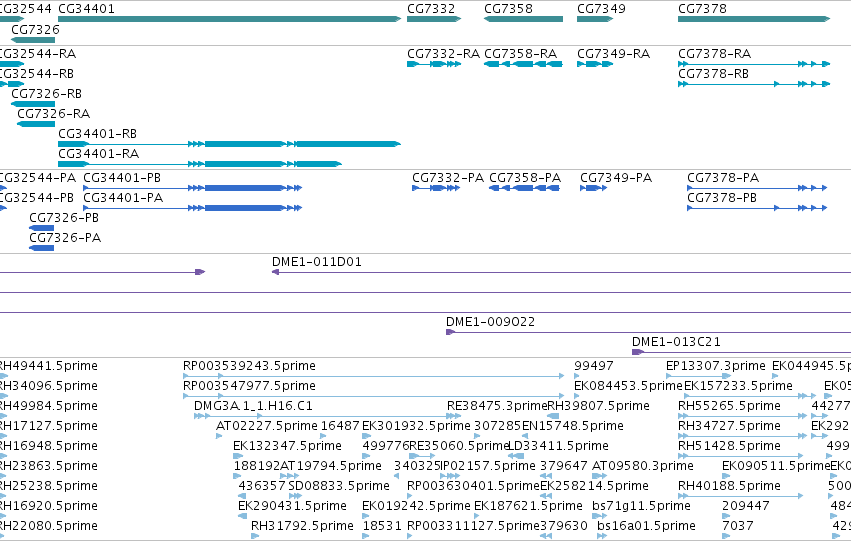Click the CG7349 gene label
851x541 pixels.
[x=601, y=9]
